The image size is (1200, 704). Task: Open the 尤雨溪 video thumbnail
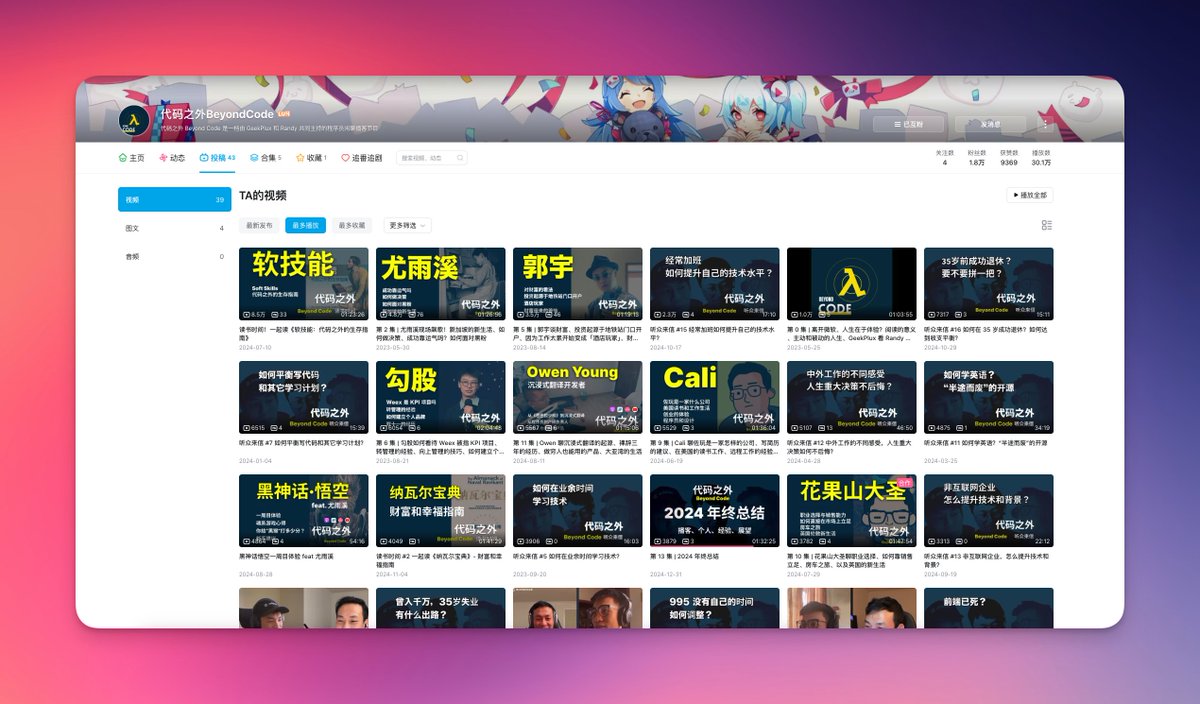click(x=440, y=284)
